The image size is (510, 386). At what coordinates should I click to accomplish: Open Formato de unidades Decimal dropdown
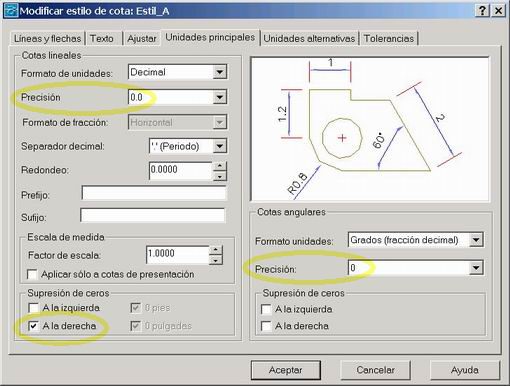[219, 72]
